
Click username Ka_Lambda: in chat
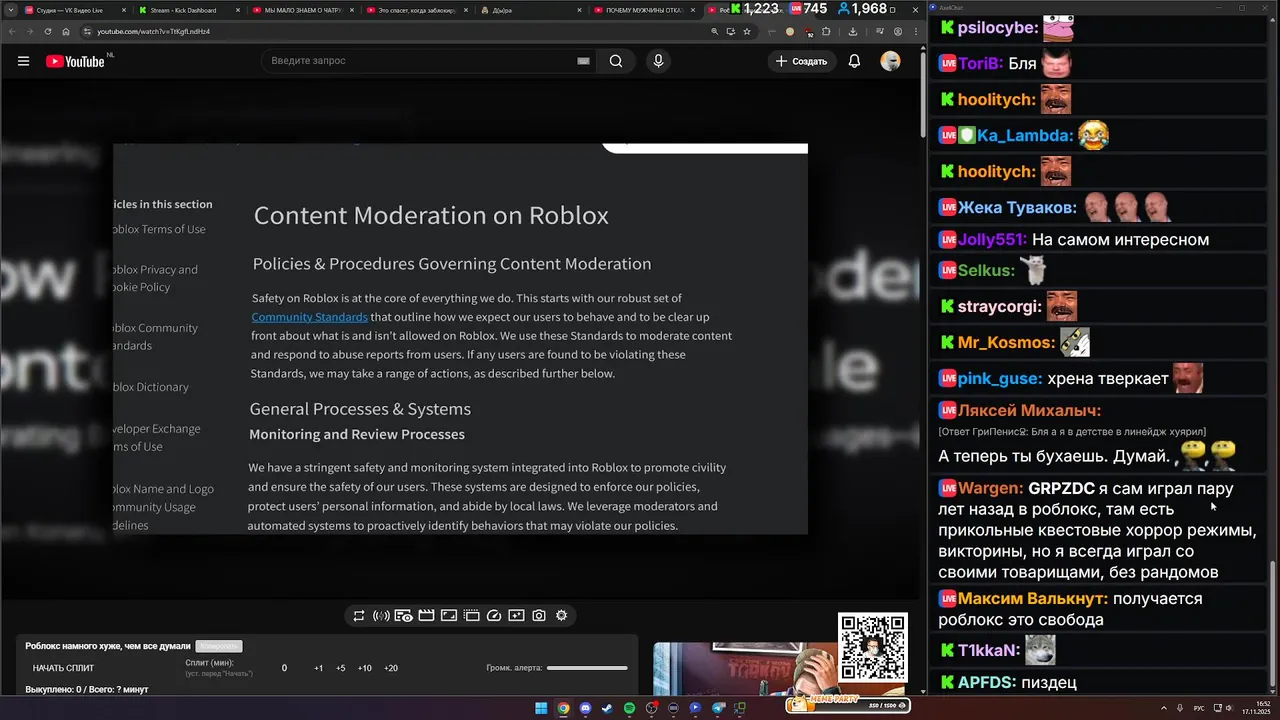1025,135
